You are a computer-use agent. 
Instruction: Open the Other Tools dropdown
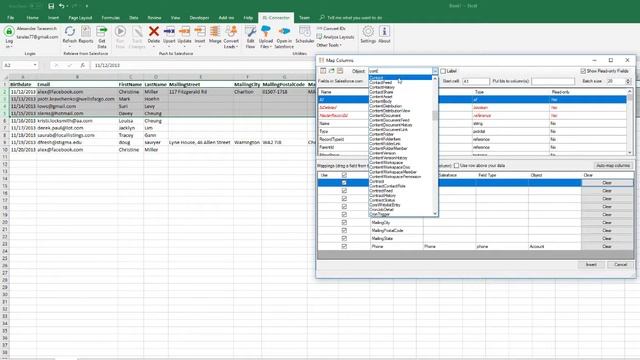[x=329, y=45]
